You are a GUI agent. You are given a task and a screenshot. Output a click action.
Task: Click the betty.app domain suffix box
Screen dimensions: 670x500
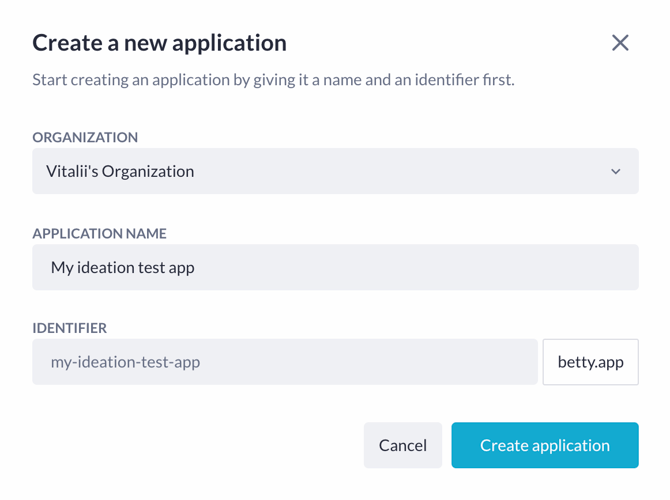pyautogui.click(x=591, y=362)
